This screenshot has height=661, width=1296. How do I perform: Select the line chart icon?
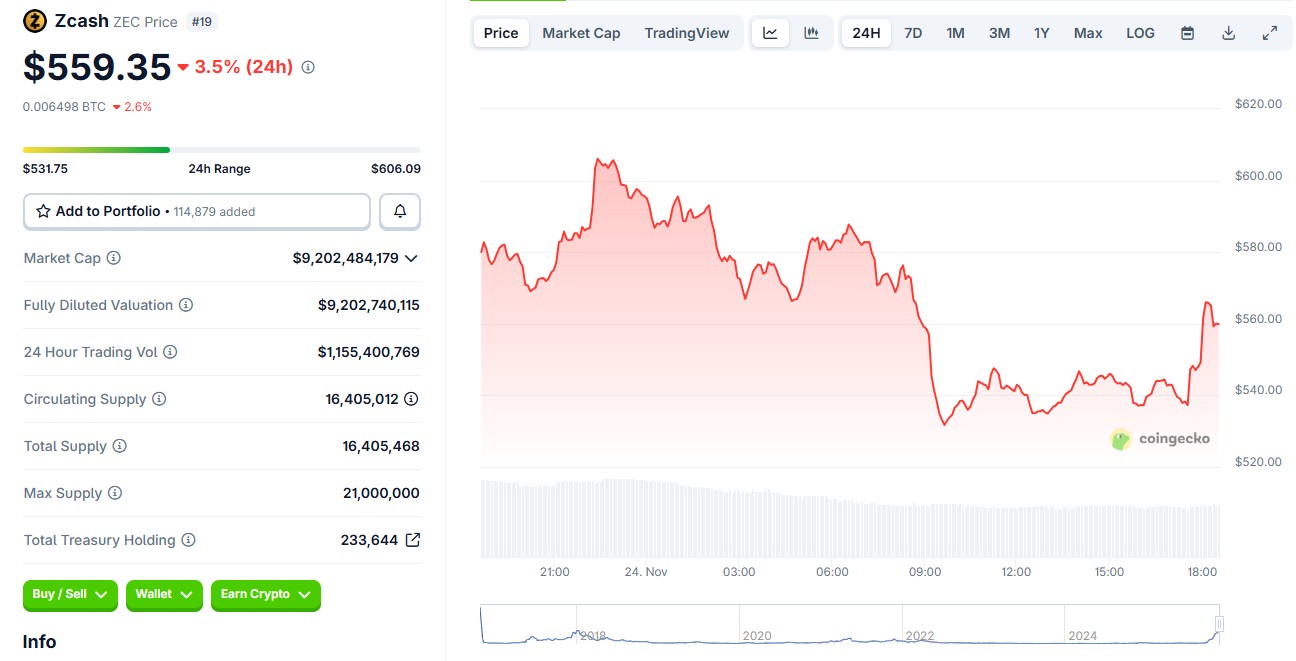[769, 32]
